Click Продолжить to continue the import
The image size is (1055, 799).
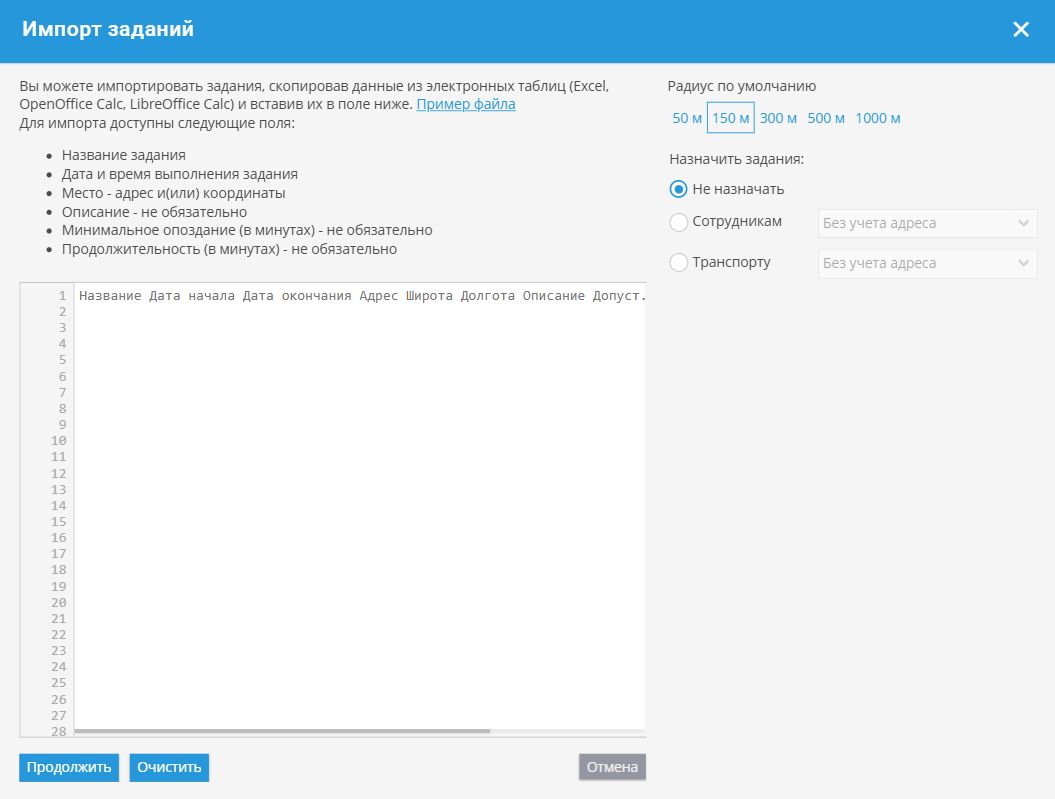tap(69, 767)
